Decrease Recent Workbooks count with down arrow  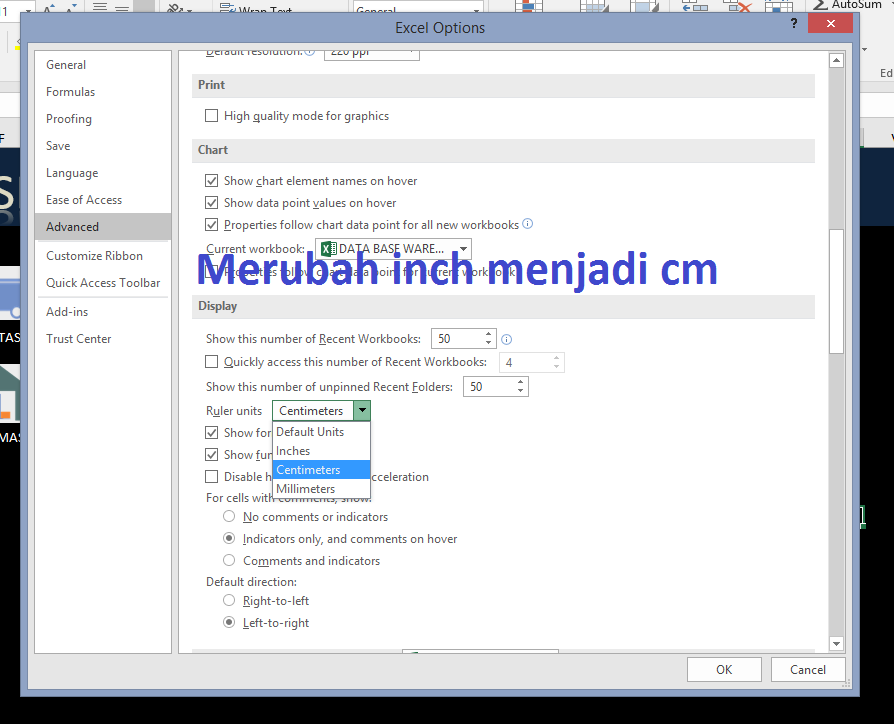tap(489, 343)
